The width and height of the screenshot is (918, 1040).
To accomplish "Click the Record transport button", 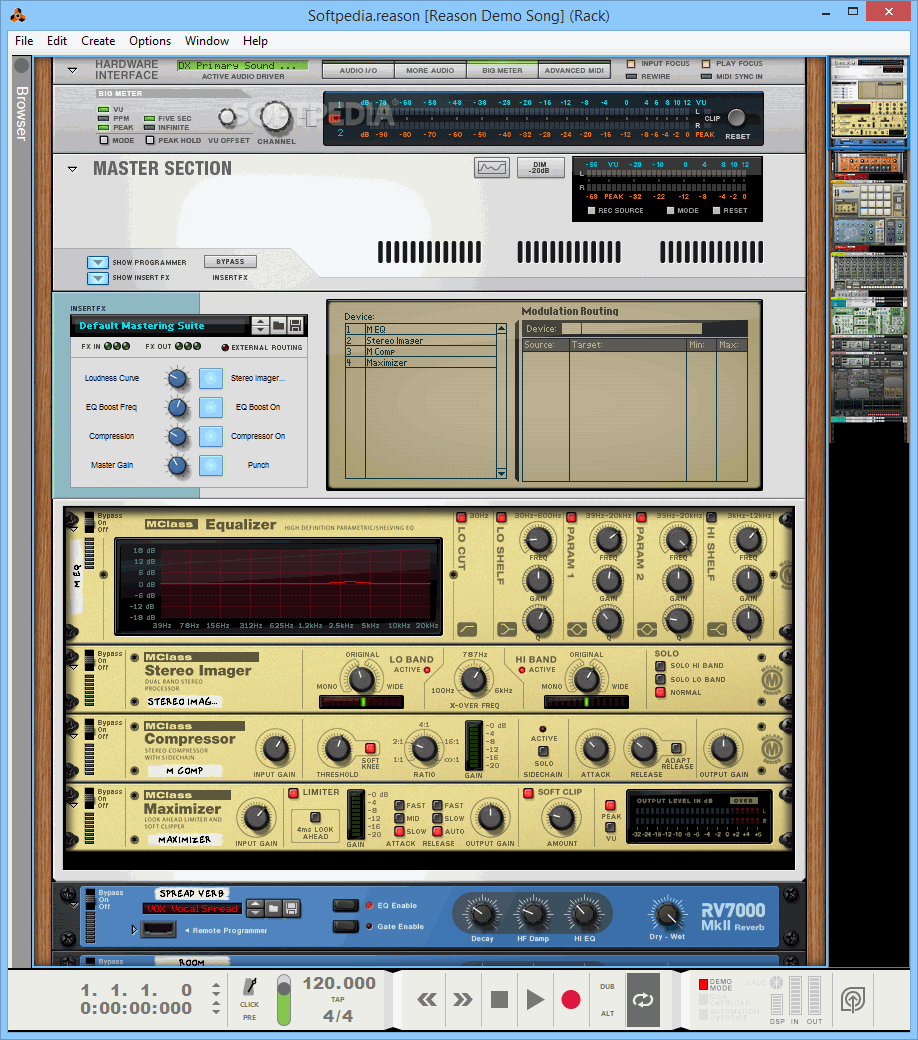I will point(570,1000).
